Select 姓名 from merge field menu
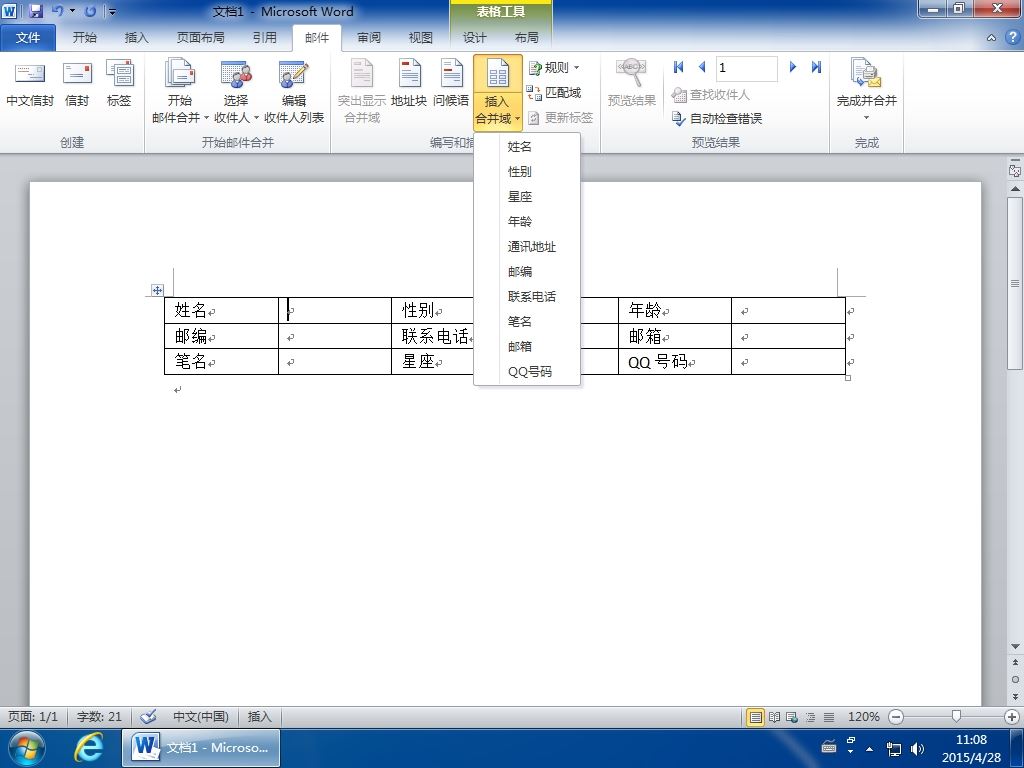 [527, 147]
